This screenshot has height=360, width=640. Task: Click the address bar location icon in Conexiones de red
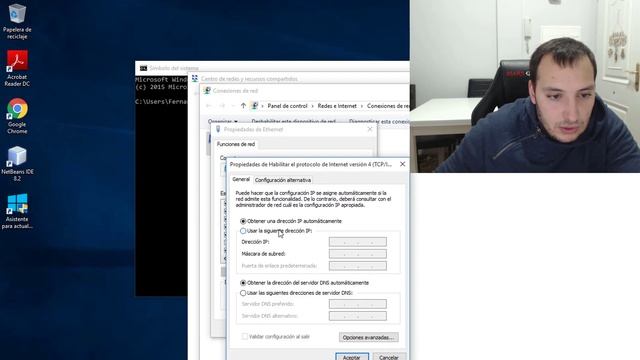254,106
